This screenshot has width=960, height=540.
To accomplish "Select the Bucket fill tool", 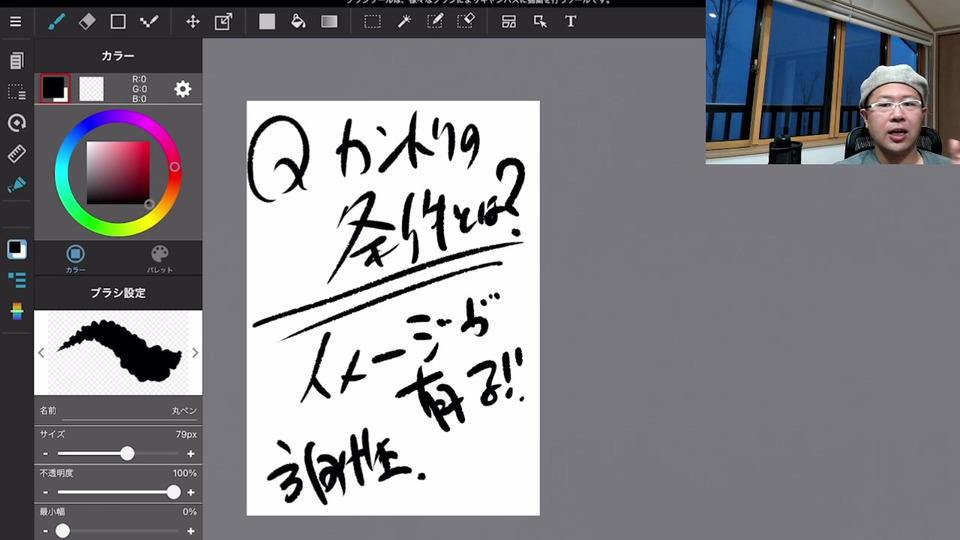I will (x=298, y=21).
